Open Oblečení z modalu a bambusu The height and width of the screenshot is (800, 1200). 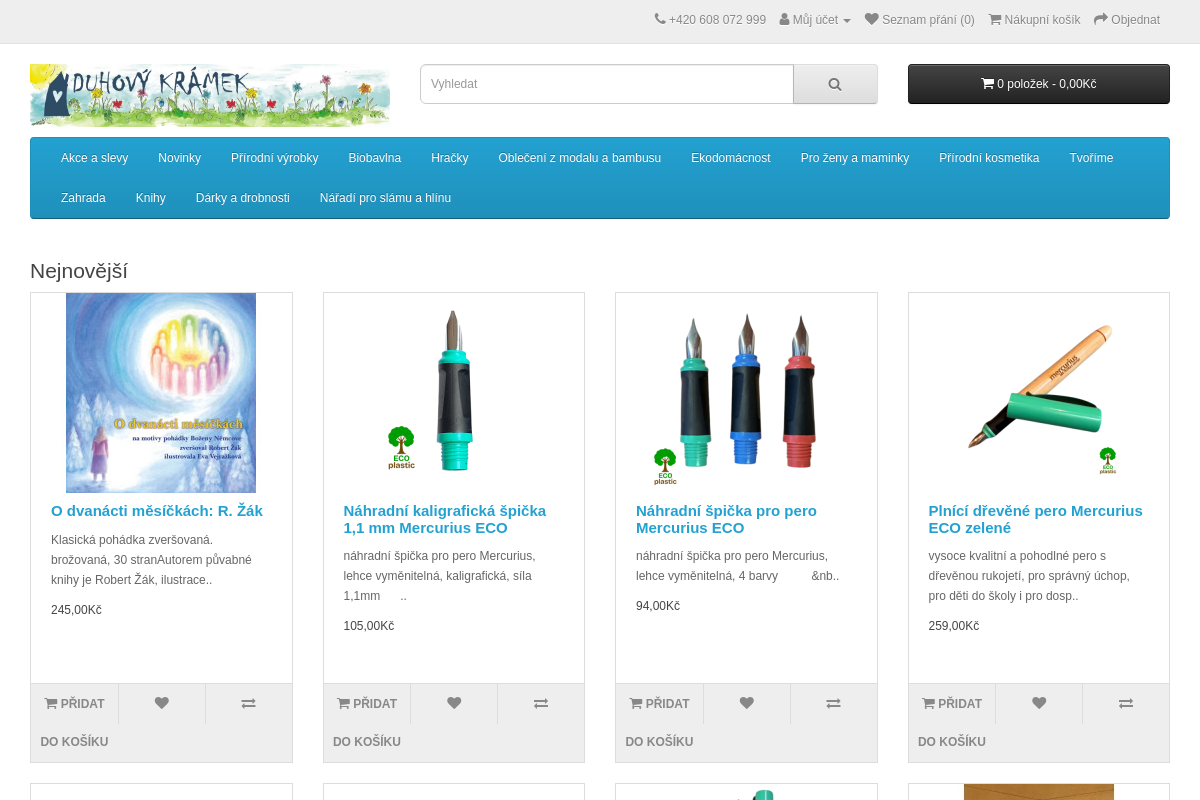pyautogui.click(x=579, y=158)
